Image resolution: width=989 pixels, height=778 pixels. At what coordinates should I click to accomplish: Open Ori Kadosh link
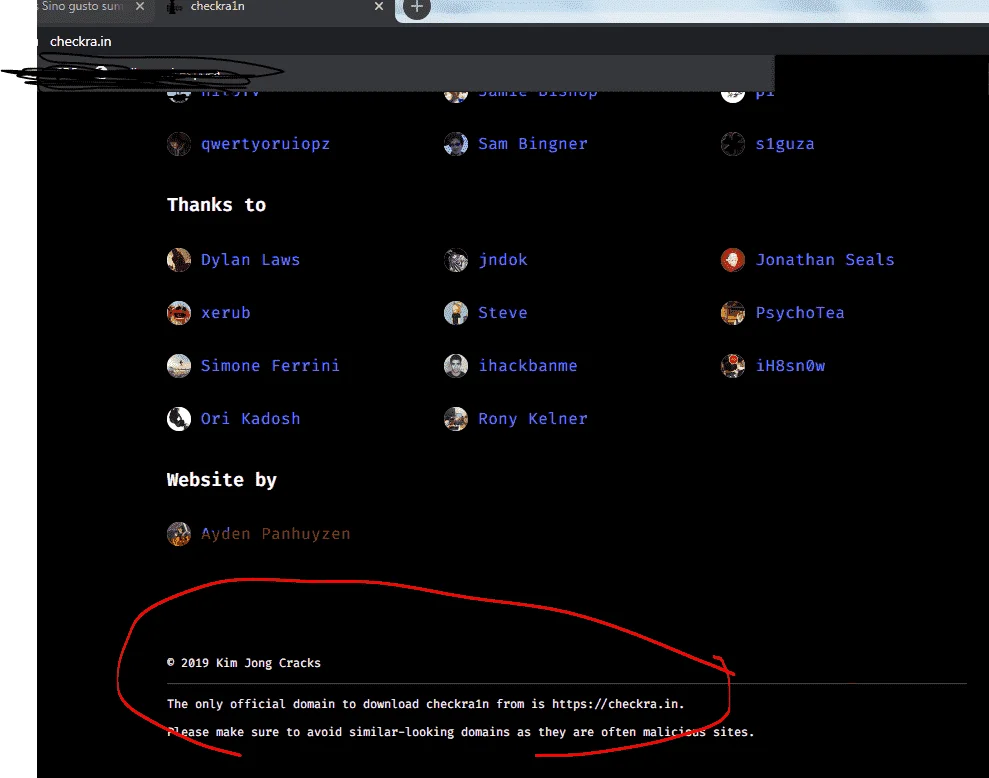250,419
